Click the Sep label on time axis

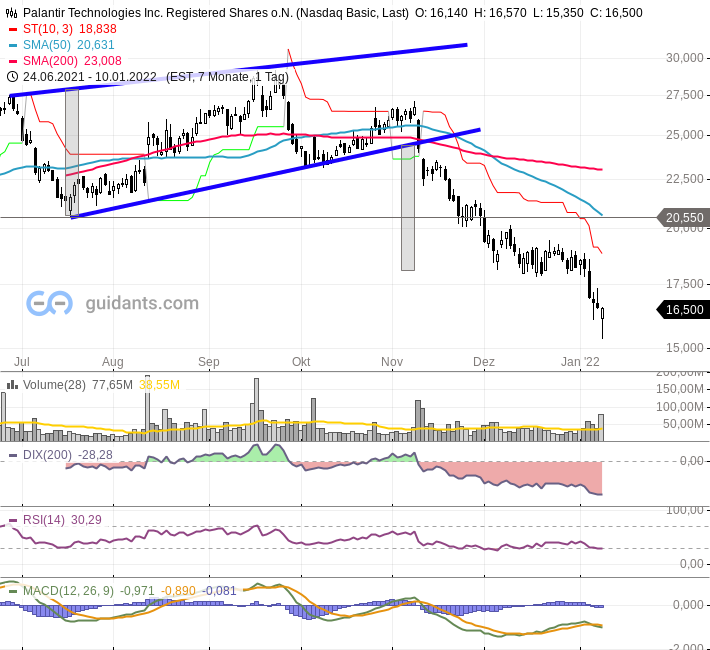[209, 361]
